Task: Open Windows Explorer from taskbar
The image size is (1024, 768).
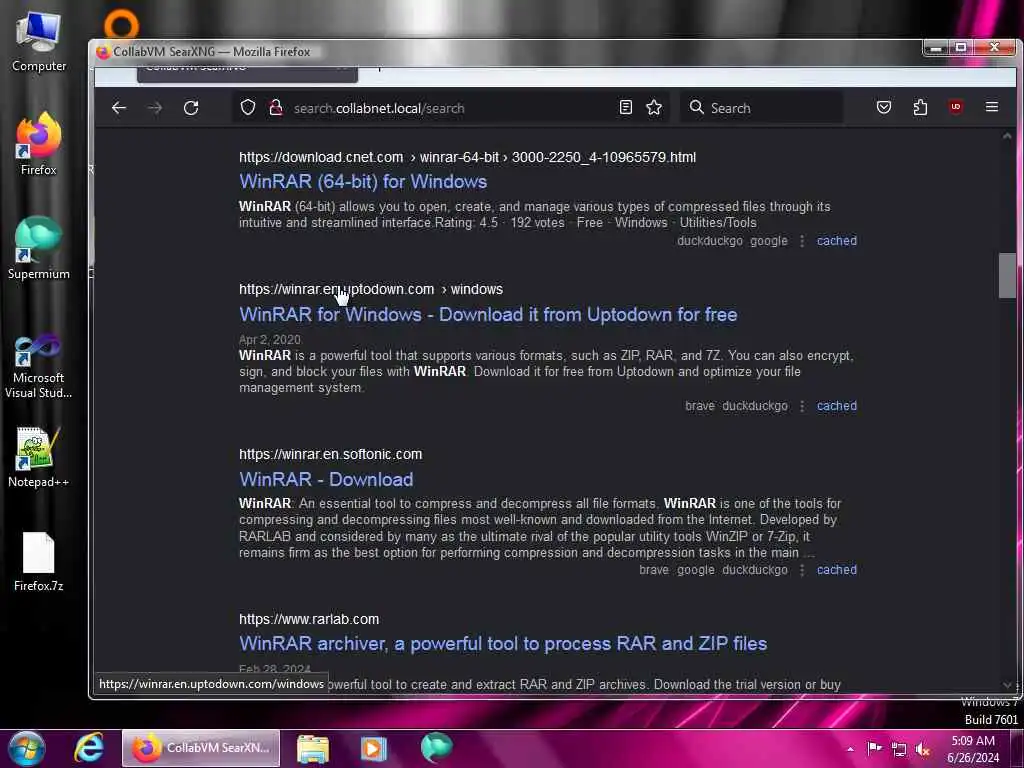Action: [x=313, y=748]
